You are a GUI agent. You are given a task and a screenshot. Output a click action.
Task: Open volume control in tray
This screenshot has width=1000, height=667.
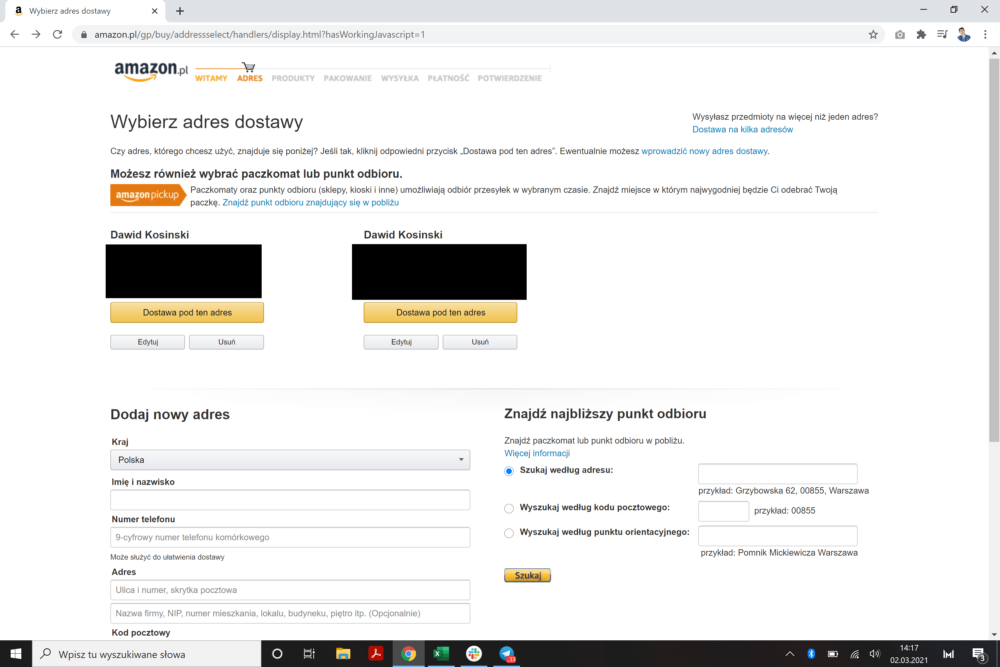click(x=875, y=654)
